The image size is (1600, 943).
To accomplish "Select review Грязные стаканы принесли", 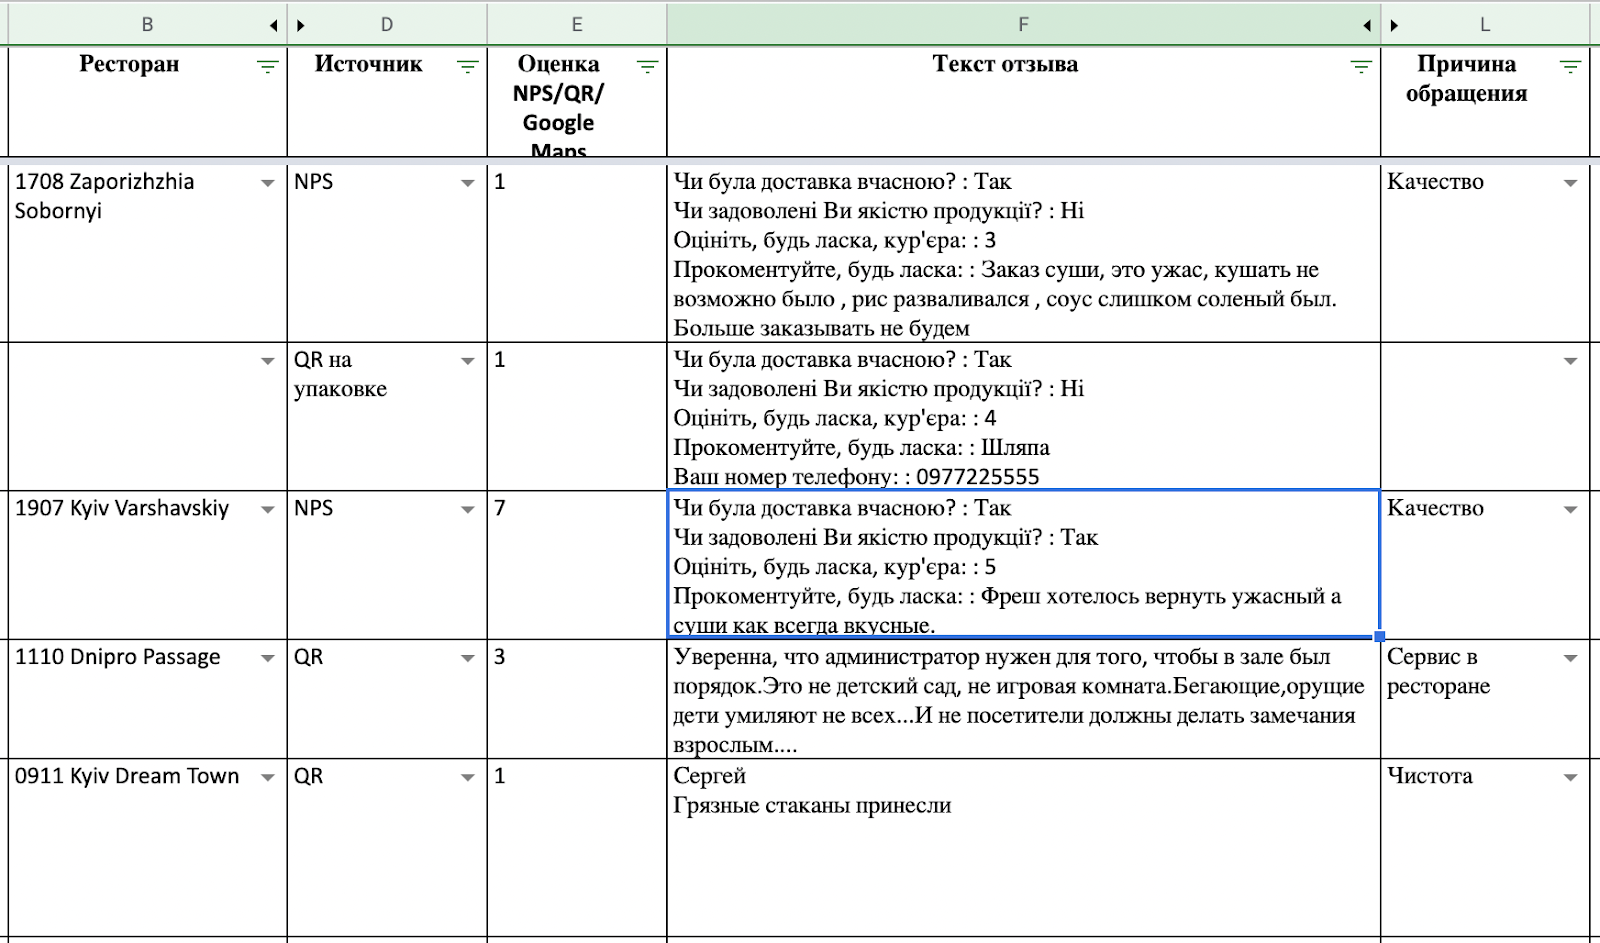I will (x=1024, y=848).
